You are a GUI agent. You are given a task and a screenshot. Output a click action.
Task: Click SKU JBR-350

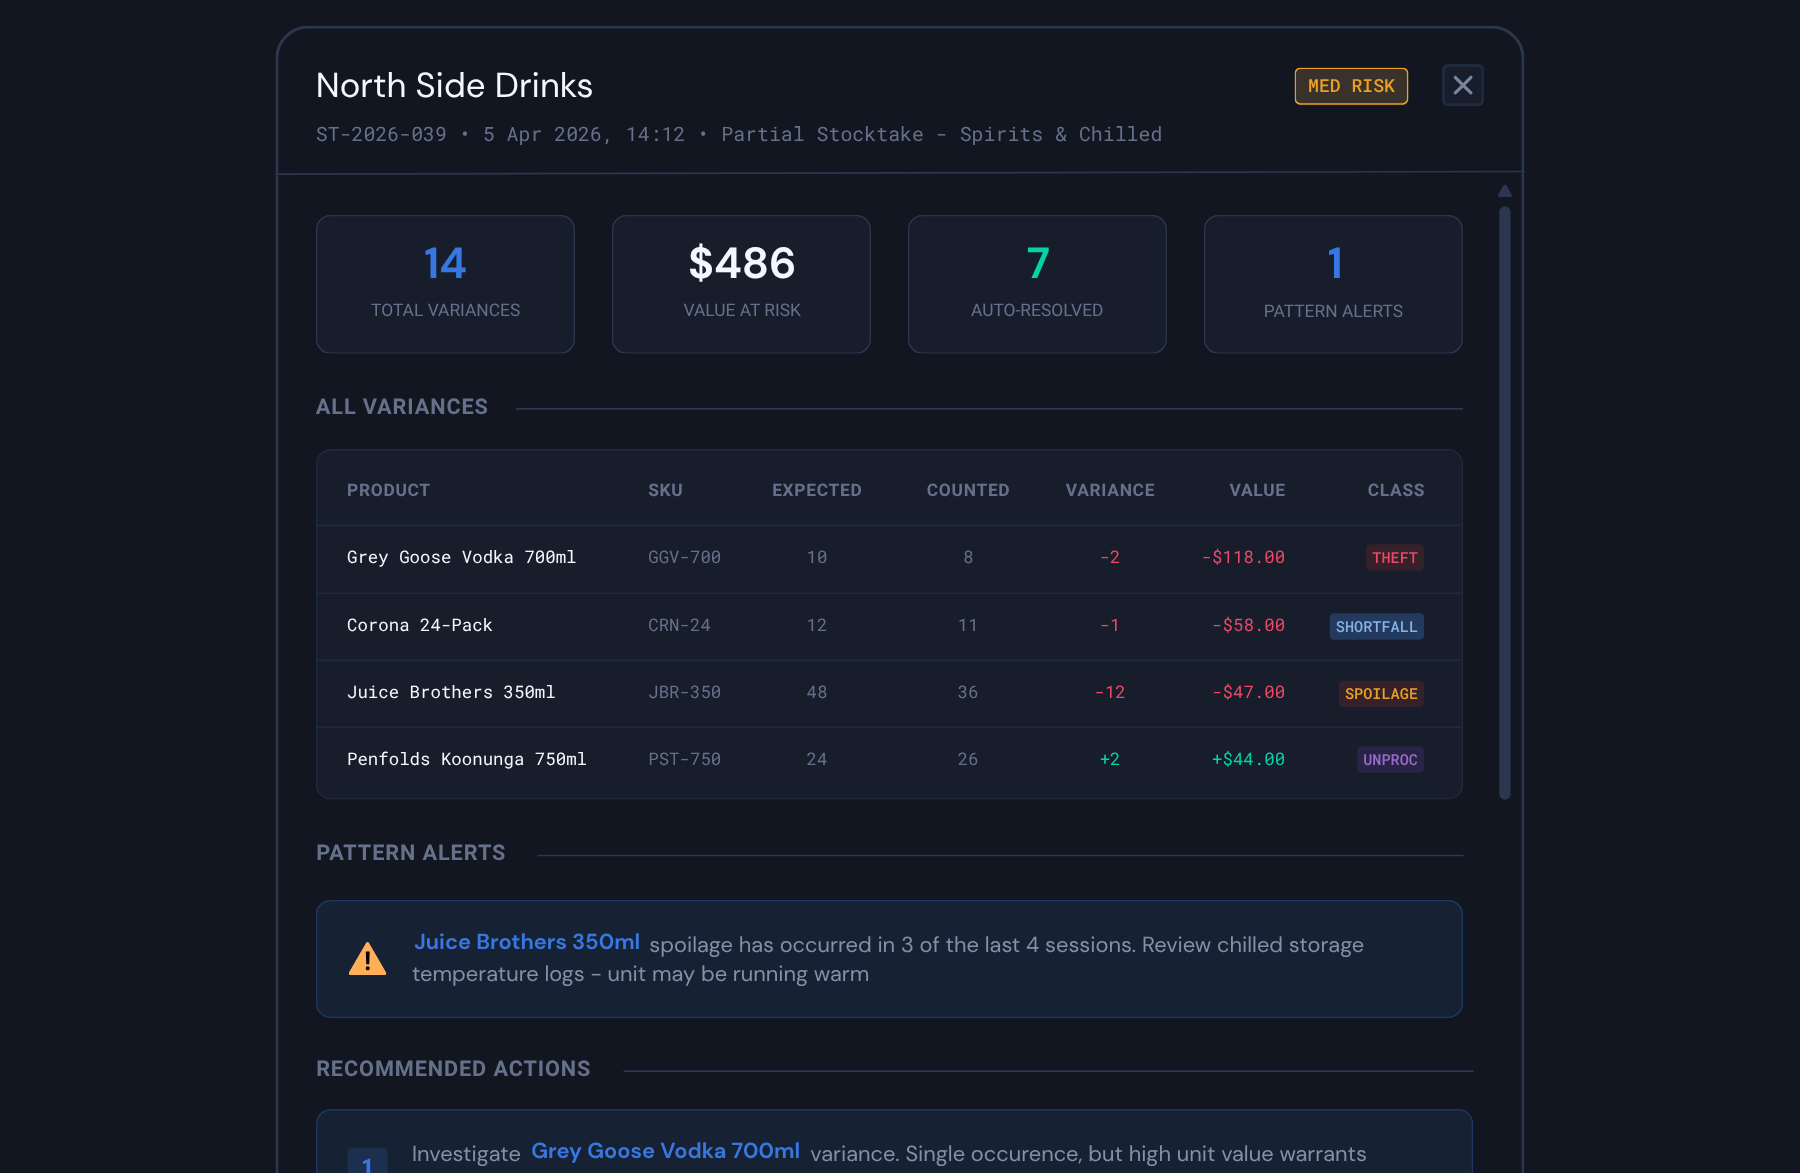coord(684,692)
